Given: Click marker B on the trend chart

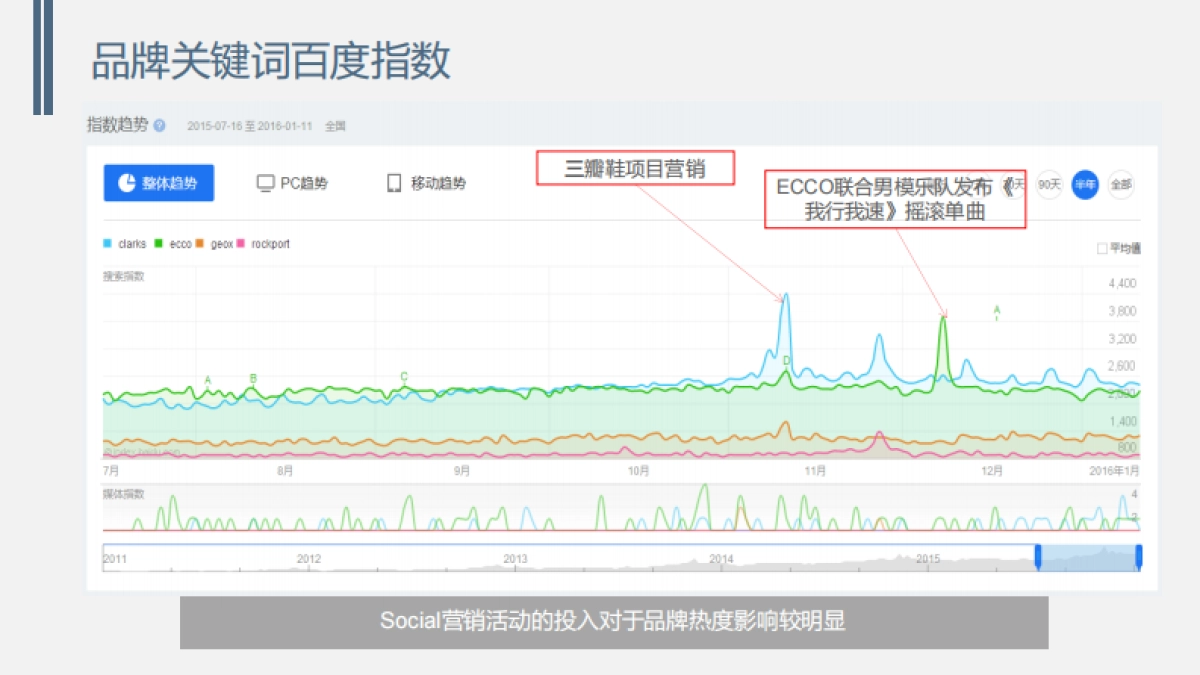Looking at the screenshot, I should pos(253,380).
